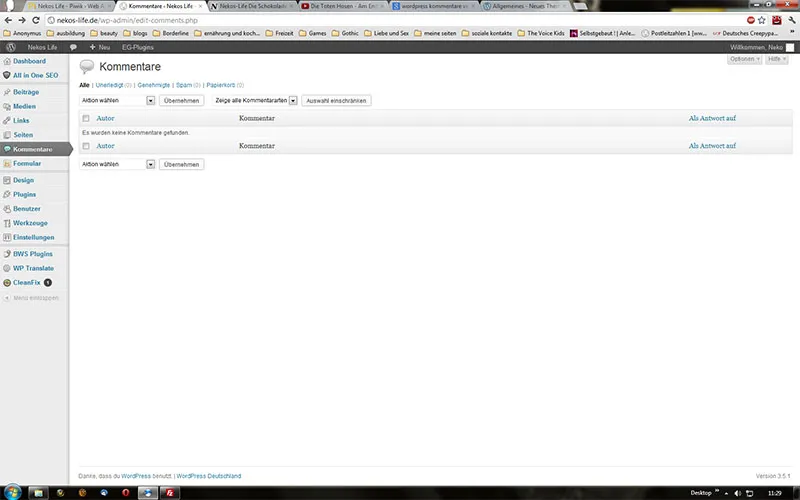Screen dimensions: 800x500
Task: Show hidden system tray icons arrow
Action: tap(726, 493)
